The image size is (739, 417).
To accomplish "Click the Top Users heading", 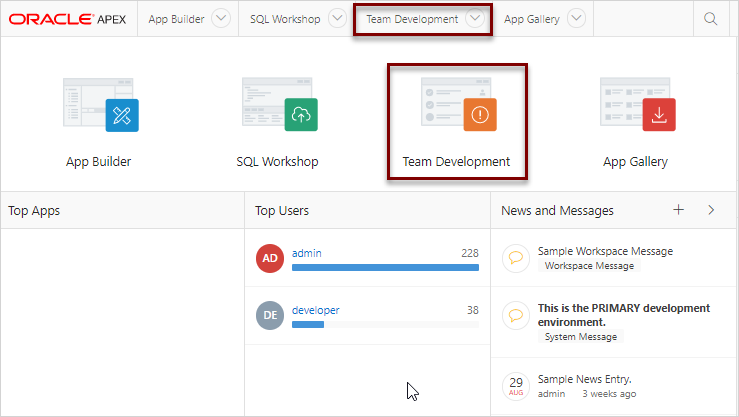I will click(x=282, y=211).
